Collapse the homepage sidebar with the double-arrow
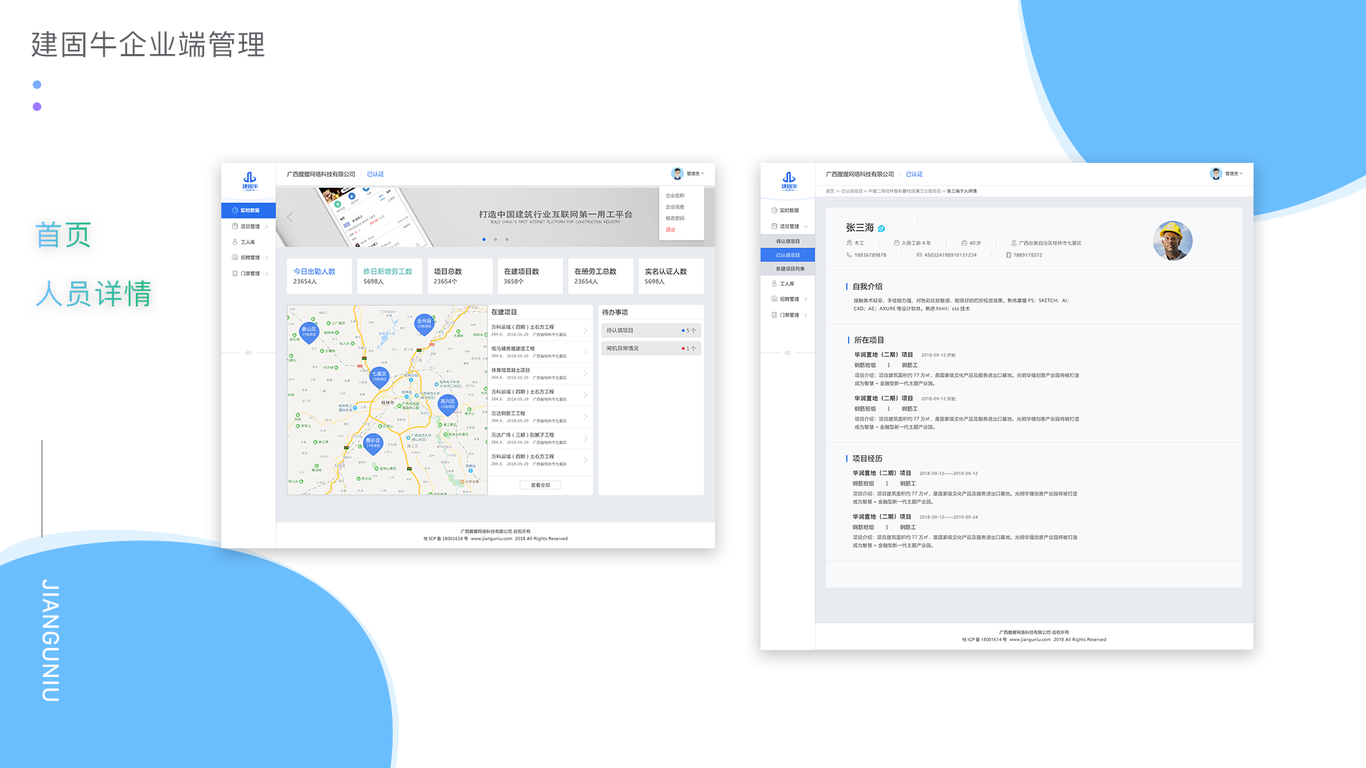This screenshot has height=768, width=1366. tap(248, 353)
